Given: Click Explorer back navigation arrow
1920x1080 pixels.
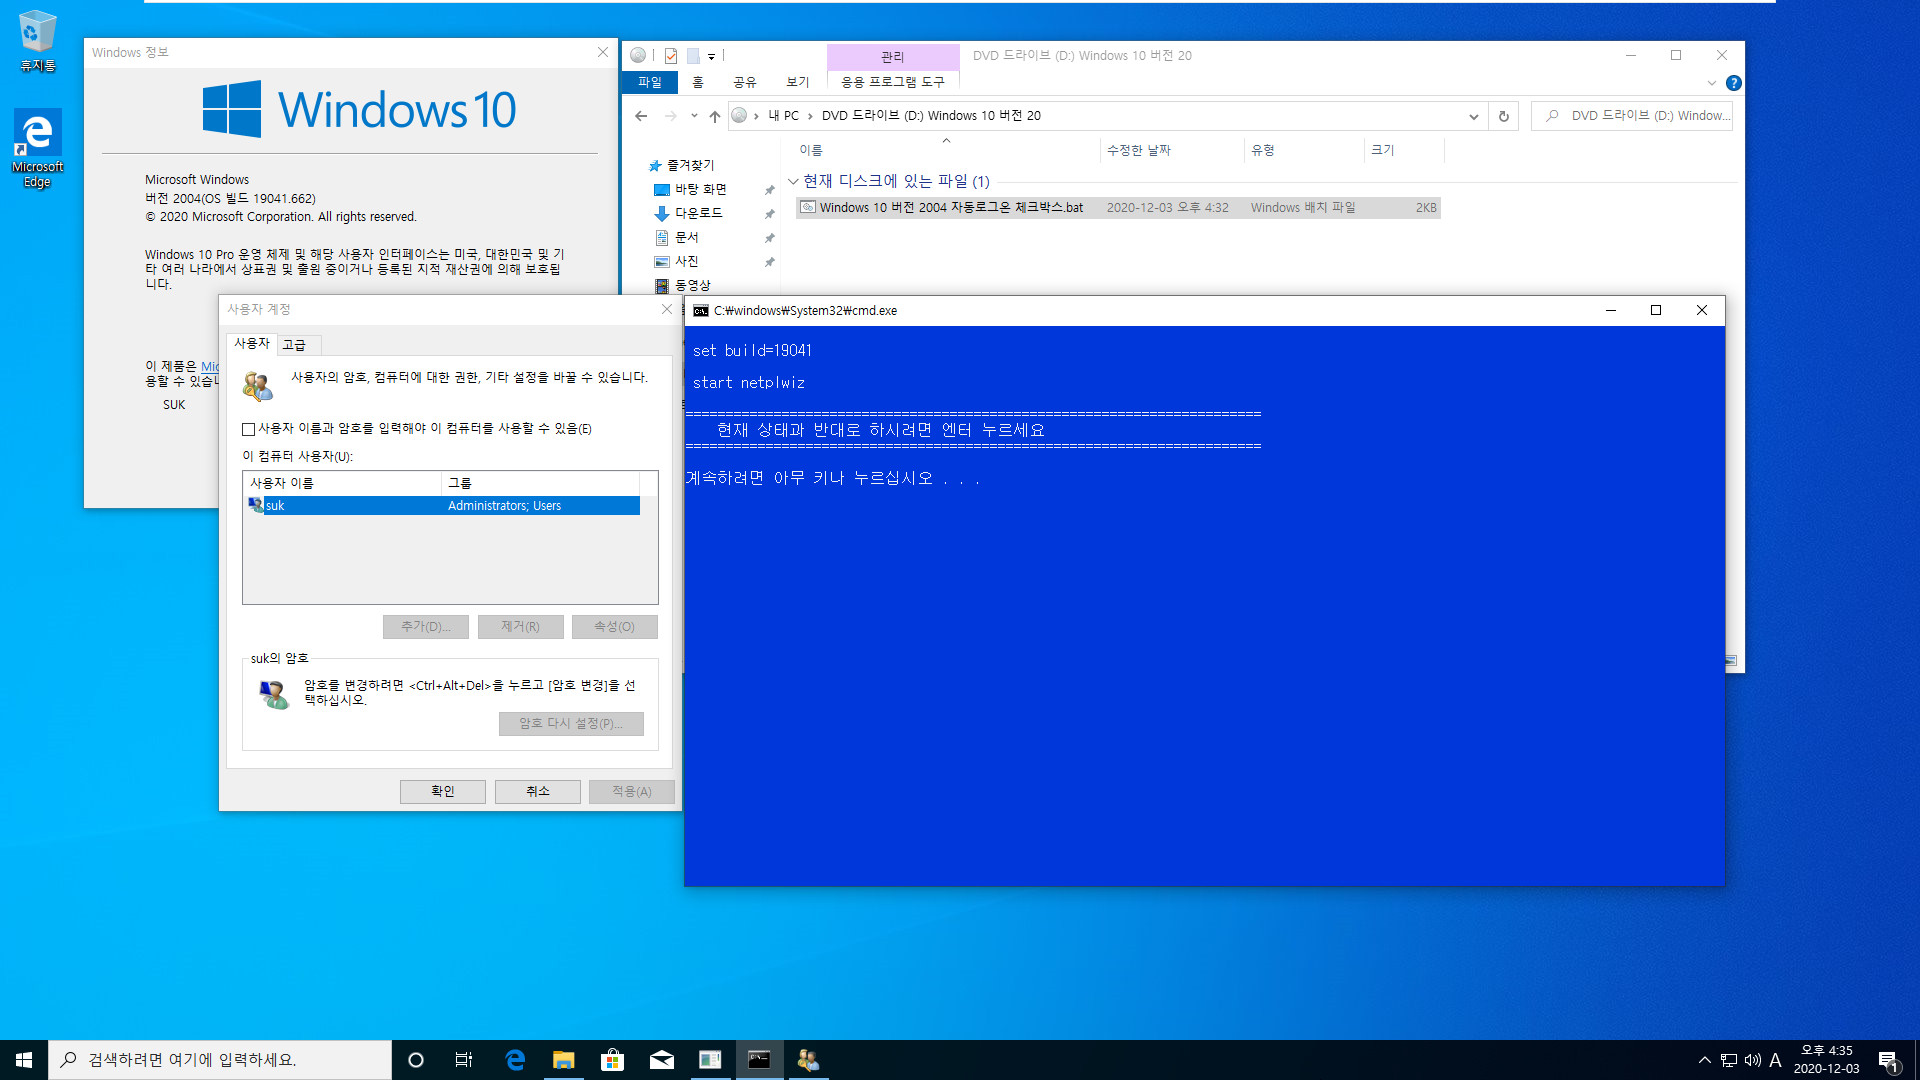Looking at the screenshot, I should (641, 116).
